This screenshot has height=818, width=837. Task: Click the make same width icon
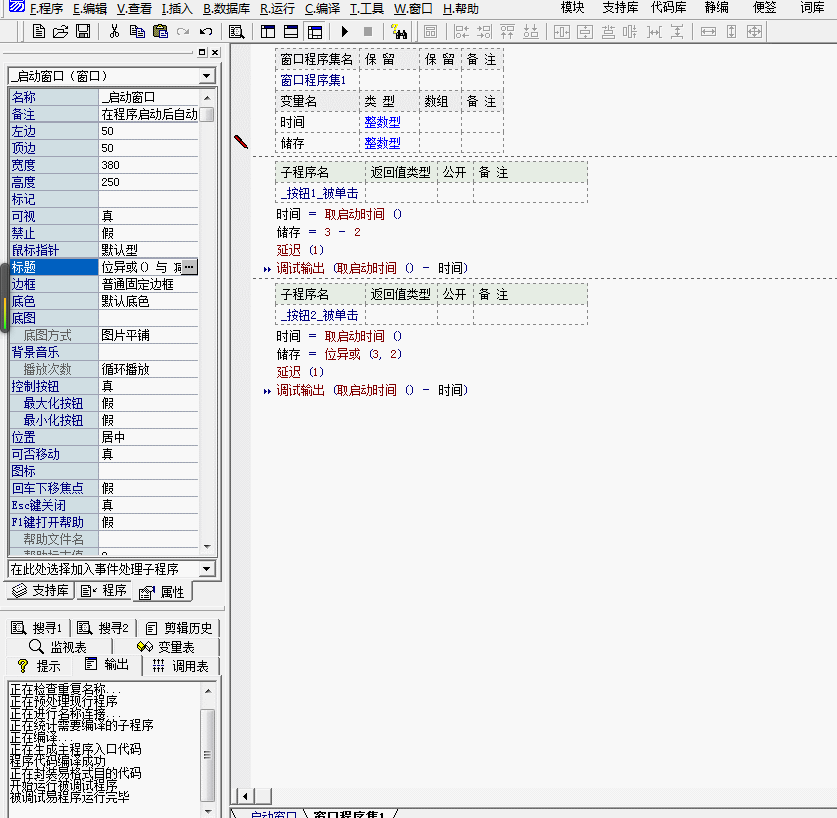[708, 32]
